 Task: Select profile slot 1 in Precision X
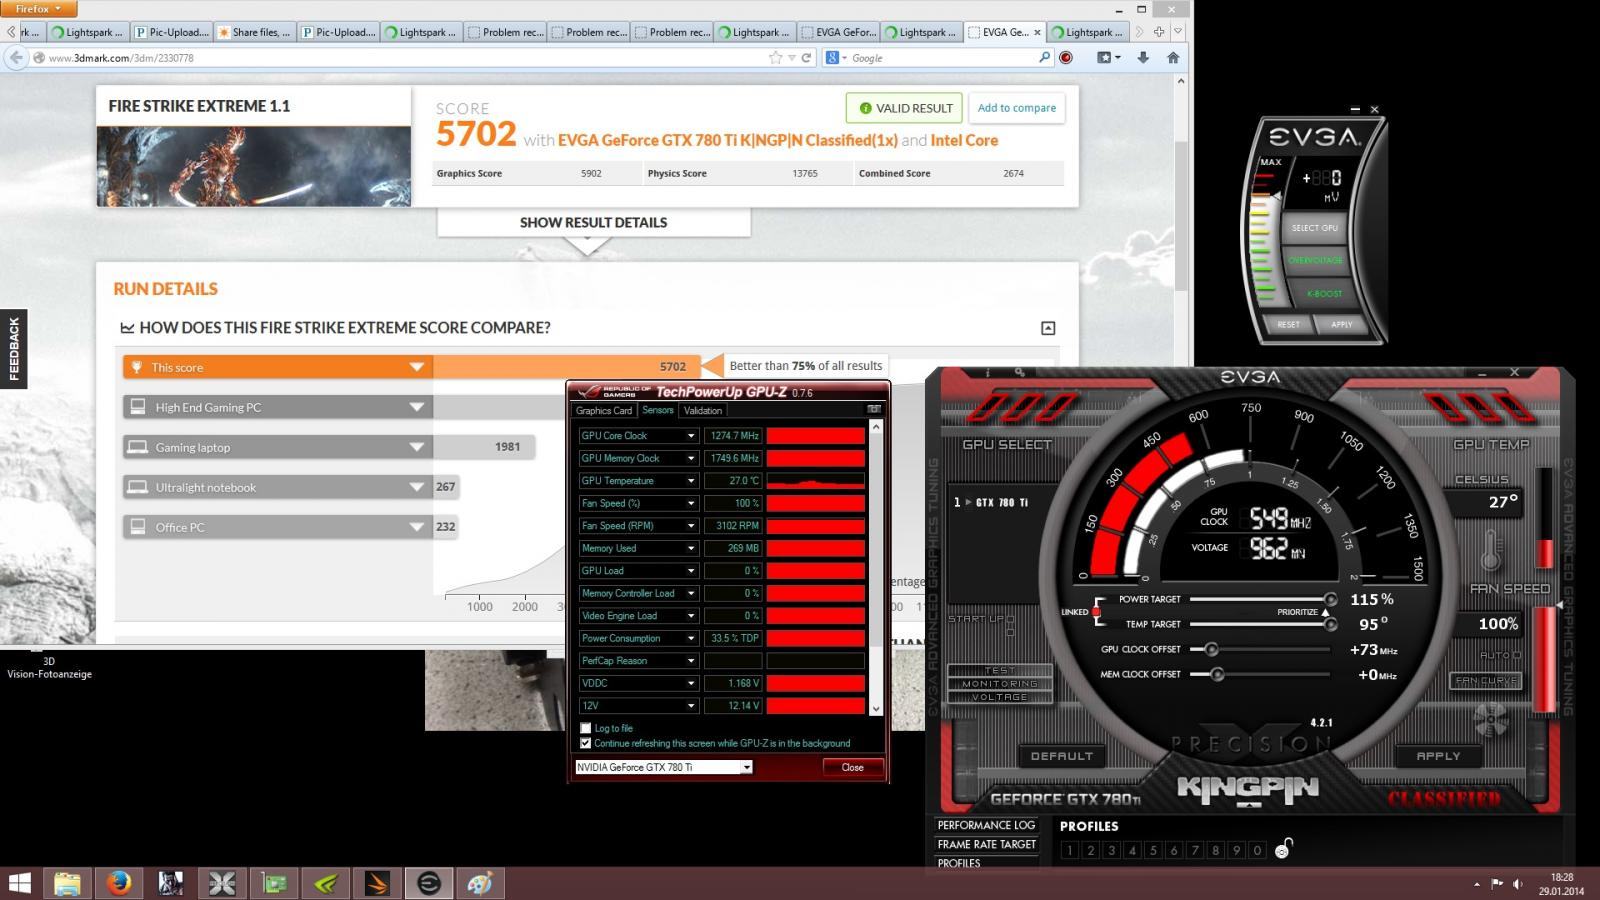coord(1069,850)
